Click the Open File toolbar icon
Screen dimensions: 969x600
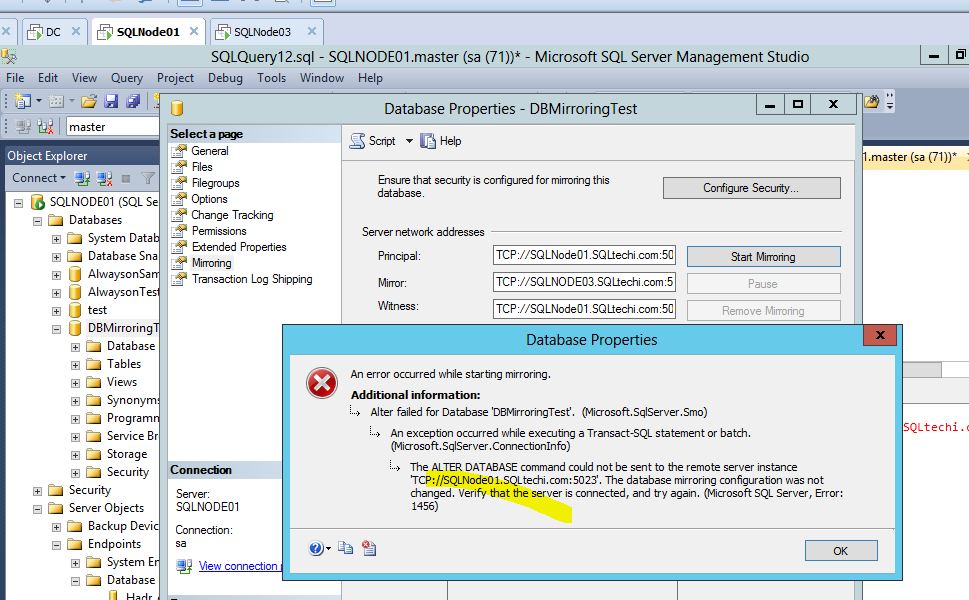88,102
